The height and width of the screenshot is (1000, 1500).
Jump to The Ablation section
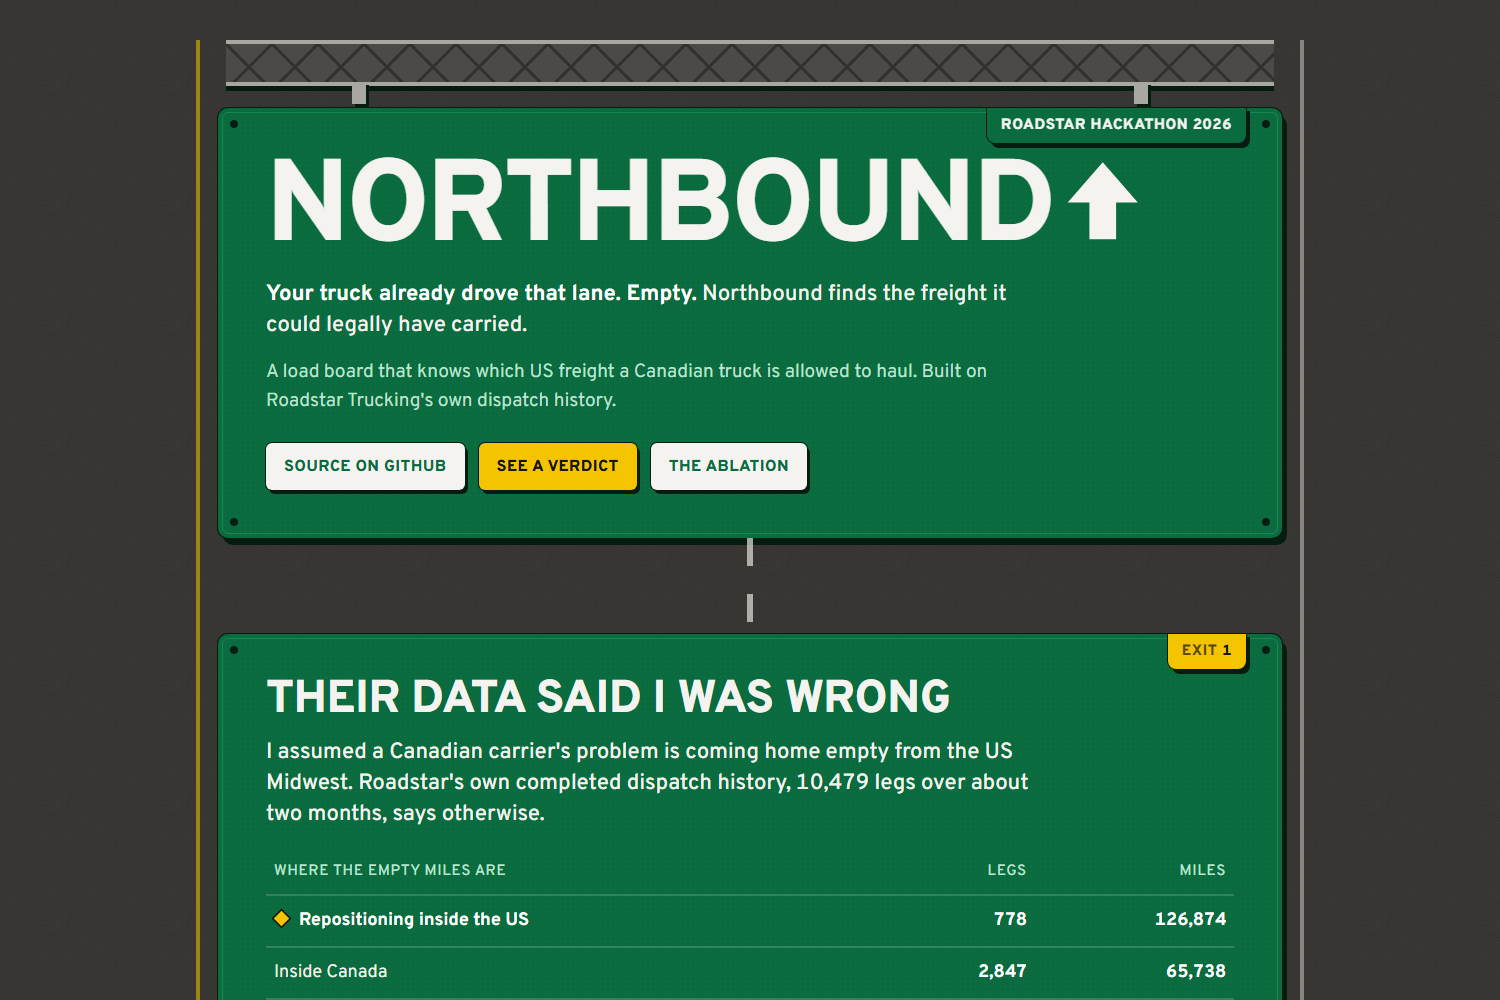728,466
